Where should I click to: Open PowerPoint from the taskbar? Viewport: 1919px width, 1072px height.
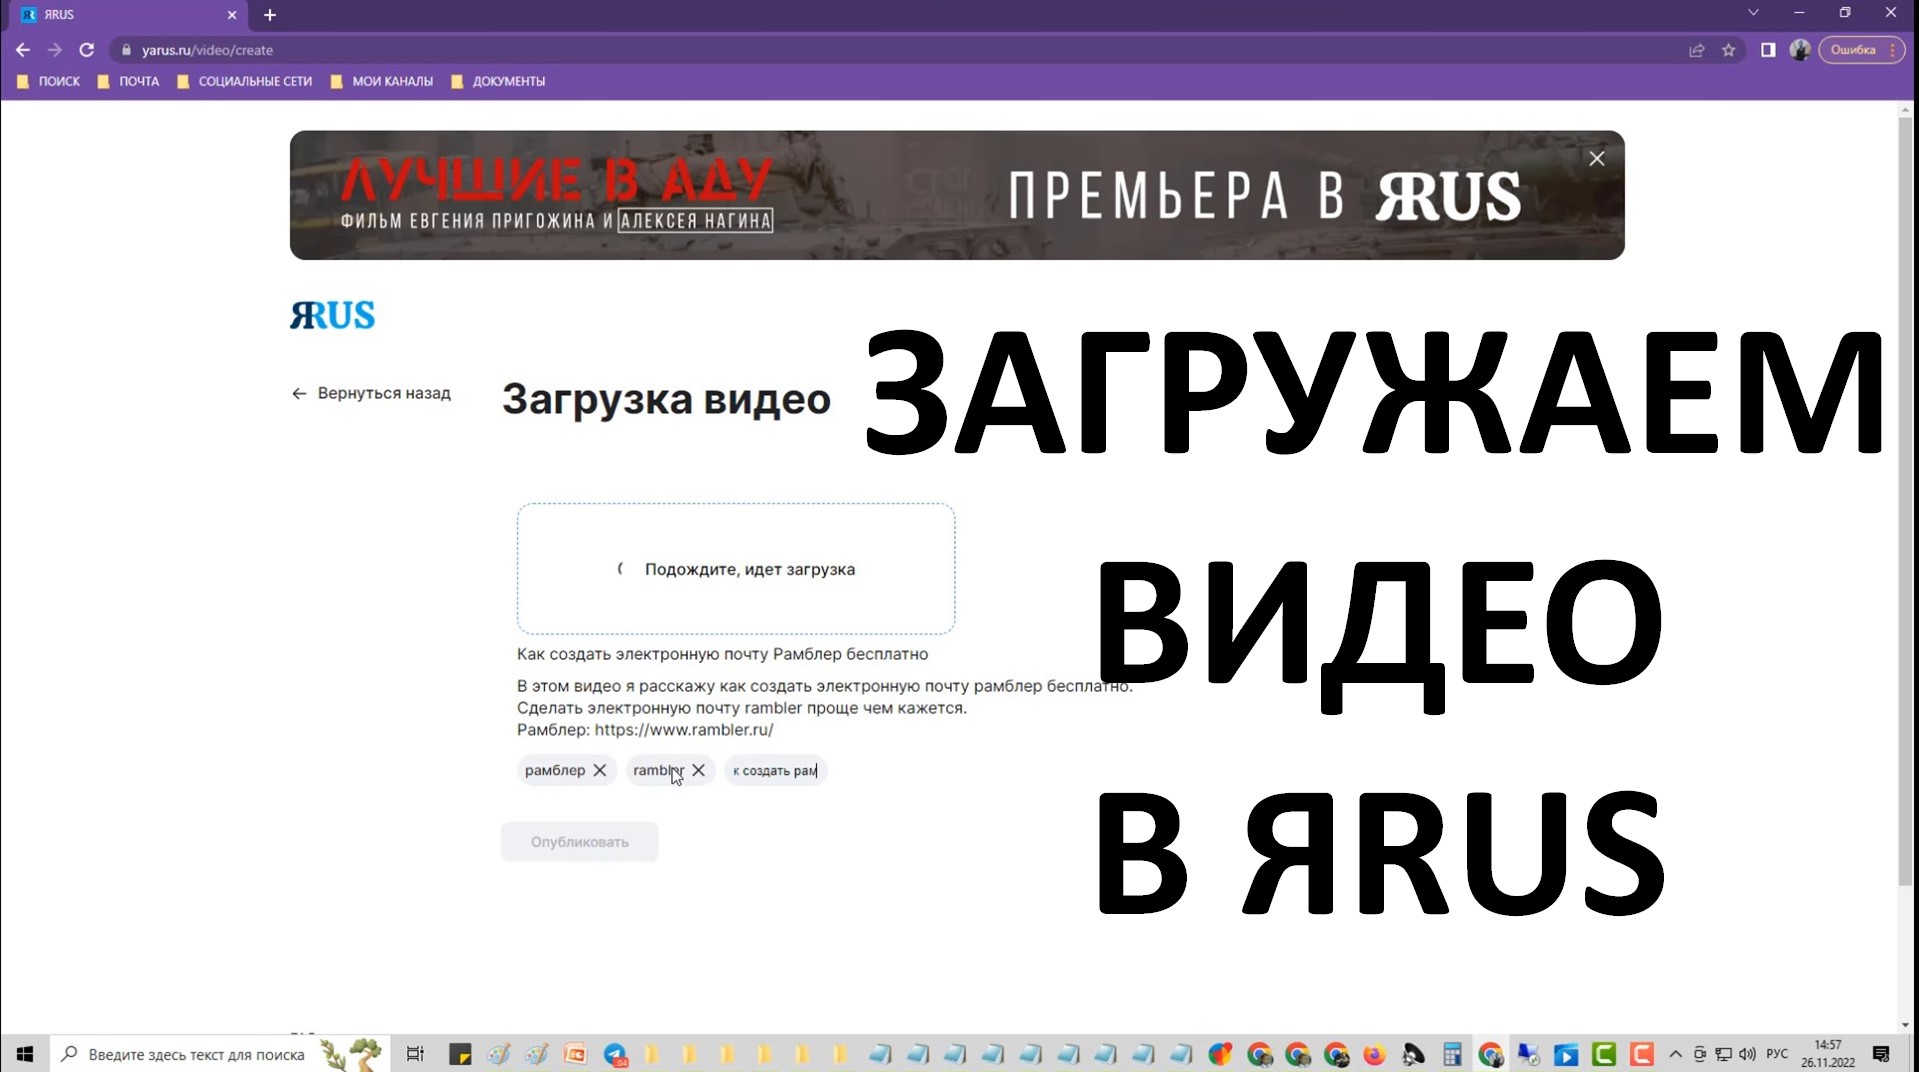(x=575, y=1054)
